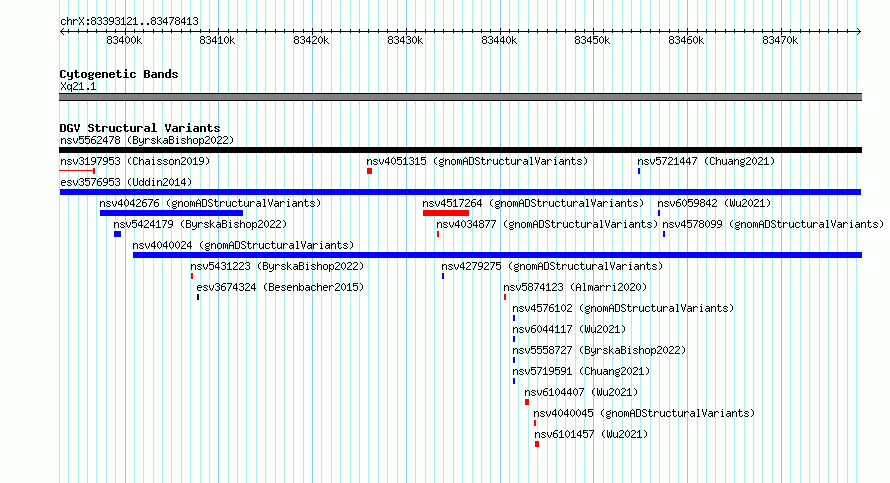Open nsv5558727 (ByrskaBishop2022) label
The image size is (890, 483).
(599, 350)
